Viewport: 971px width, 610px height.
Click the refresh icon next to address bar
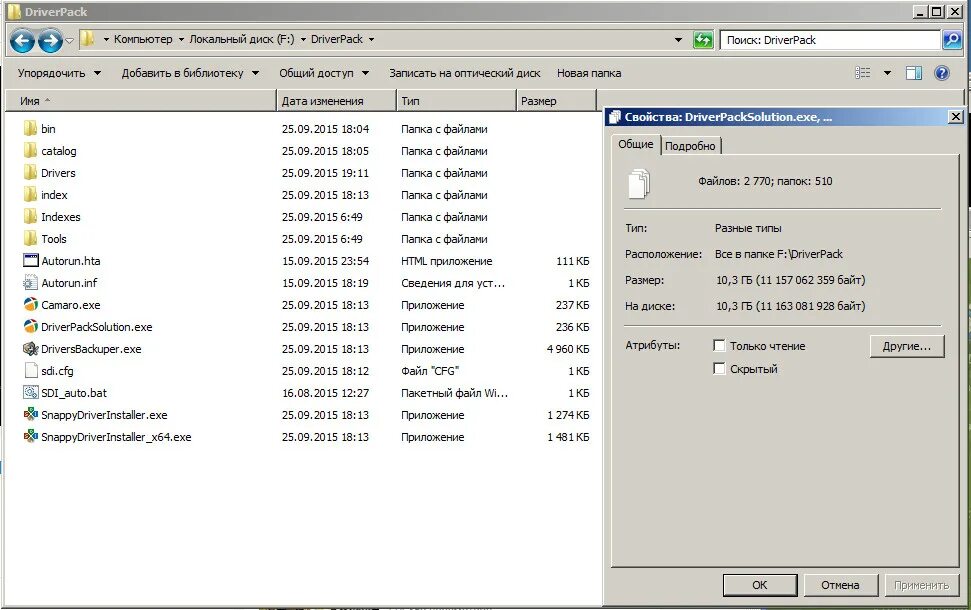pyautogui.click(x=703, y=40)
